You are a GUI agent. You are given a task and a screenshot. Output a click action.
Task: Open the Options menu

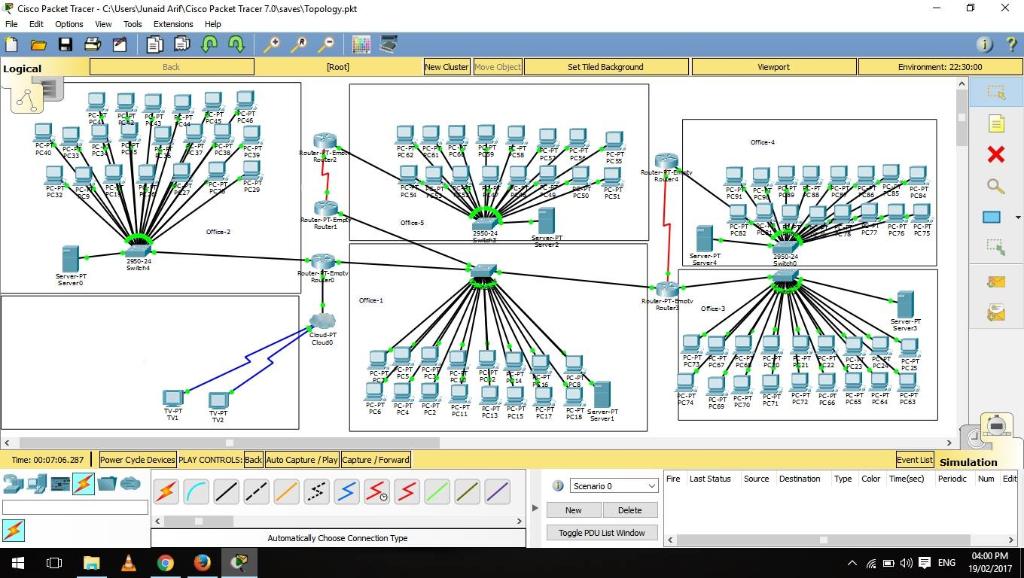[x=69, y=24]
